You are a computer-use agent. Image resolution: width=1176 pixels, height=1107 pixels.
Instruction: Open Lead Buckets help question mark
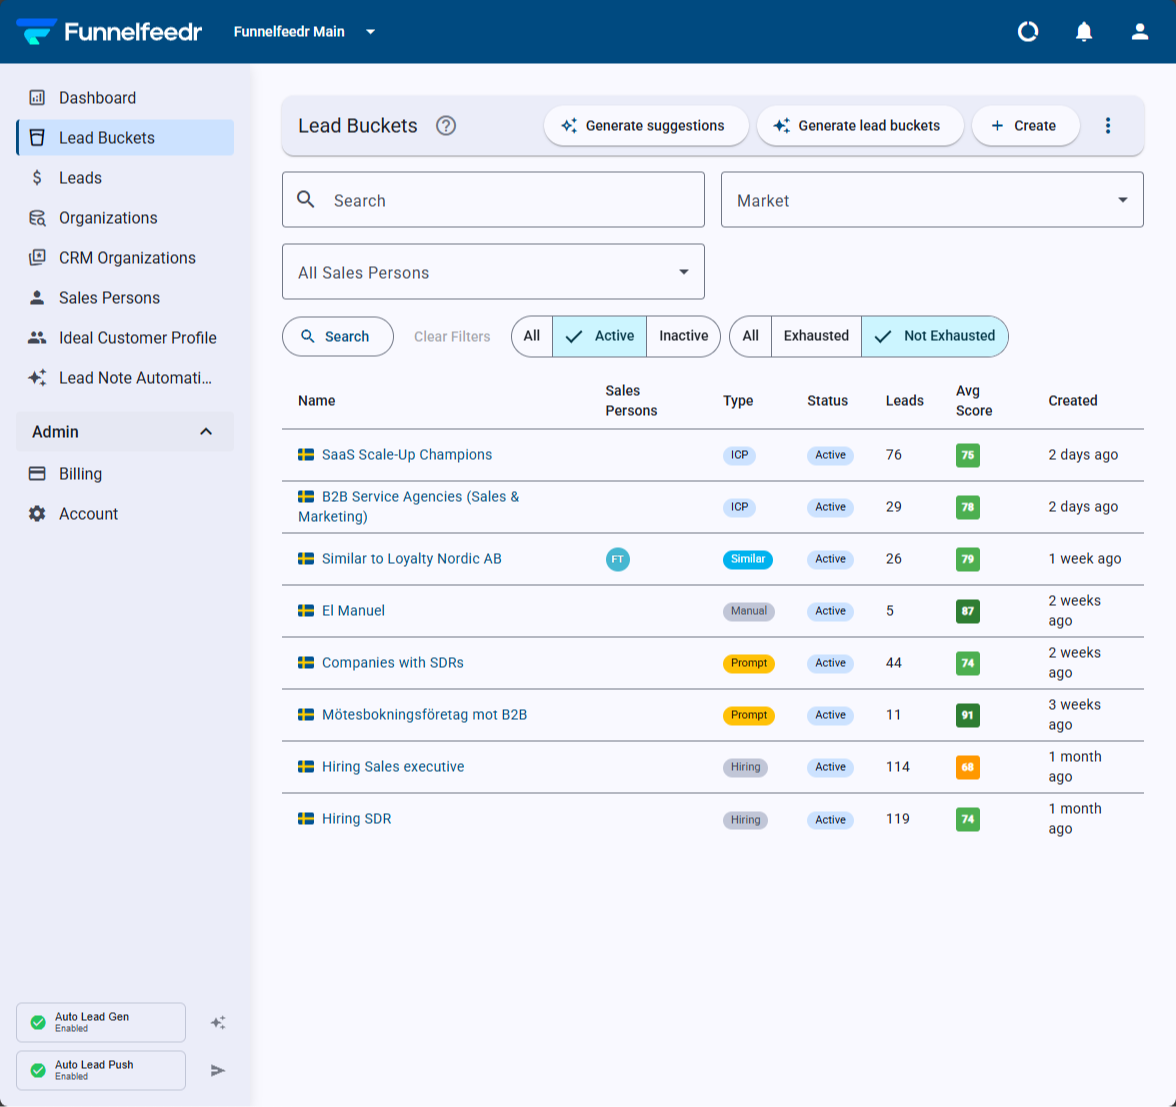[x=446, y=125]
